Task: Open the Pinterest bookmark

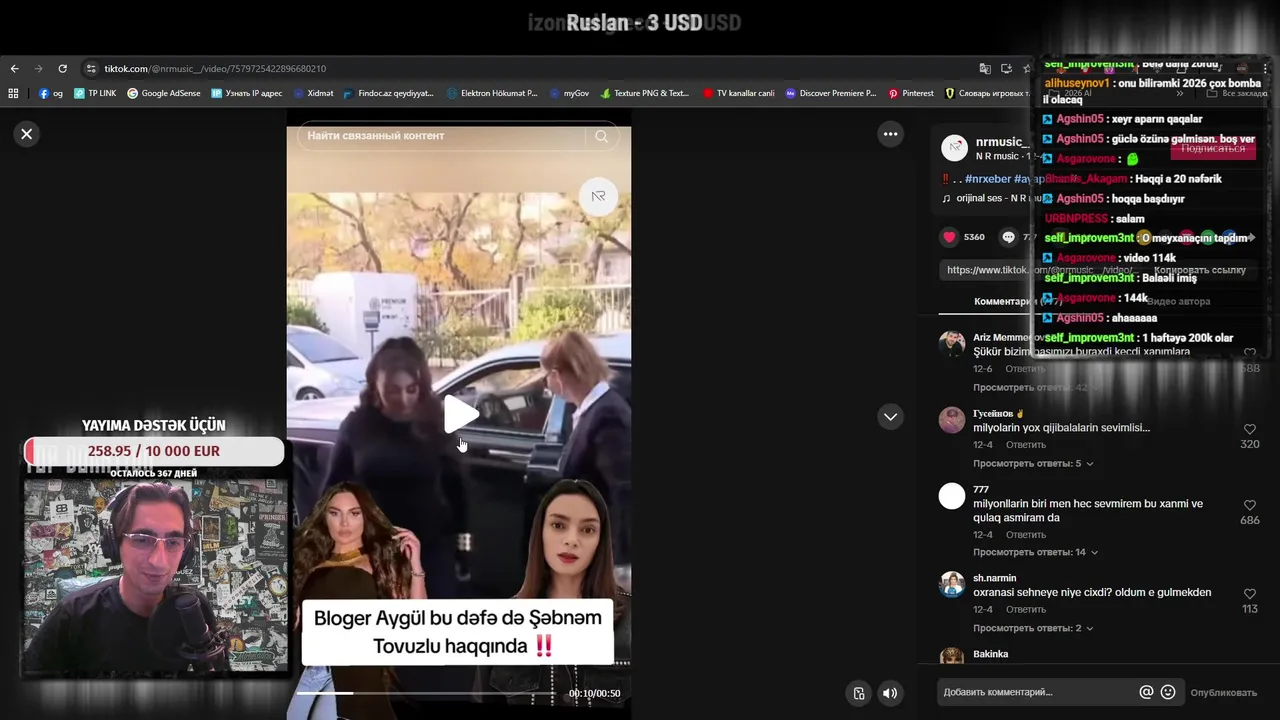Action: tap(911, 93)
